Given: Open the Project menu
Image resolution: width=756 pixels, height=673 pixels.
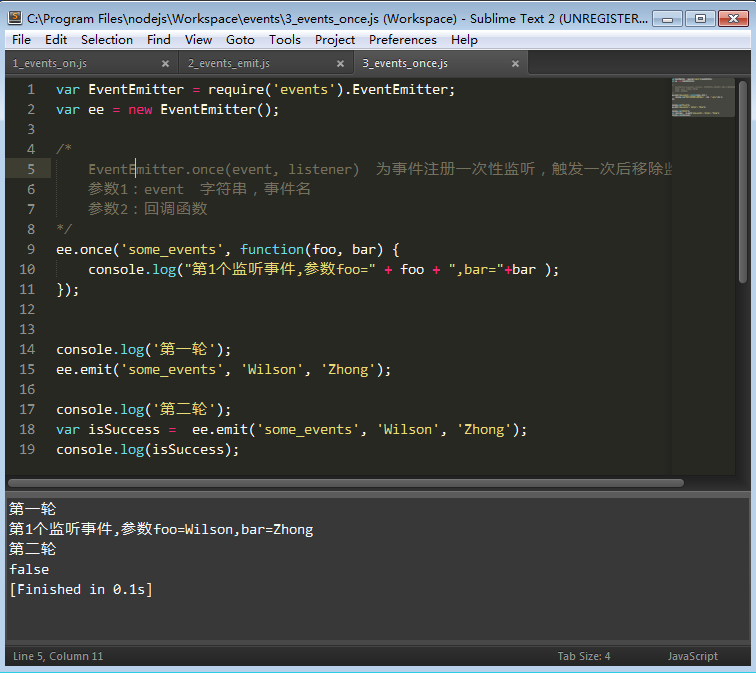Looking at the screenshot, I should 335,40.
